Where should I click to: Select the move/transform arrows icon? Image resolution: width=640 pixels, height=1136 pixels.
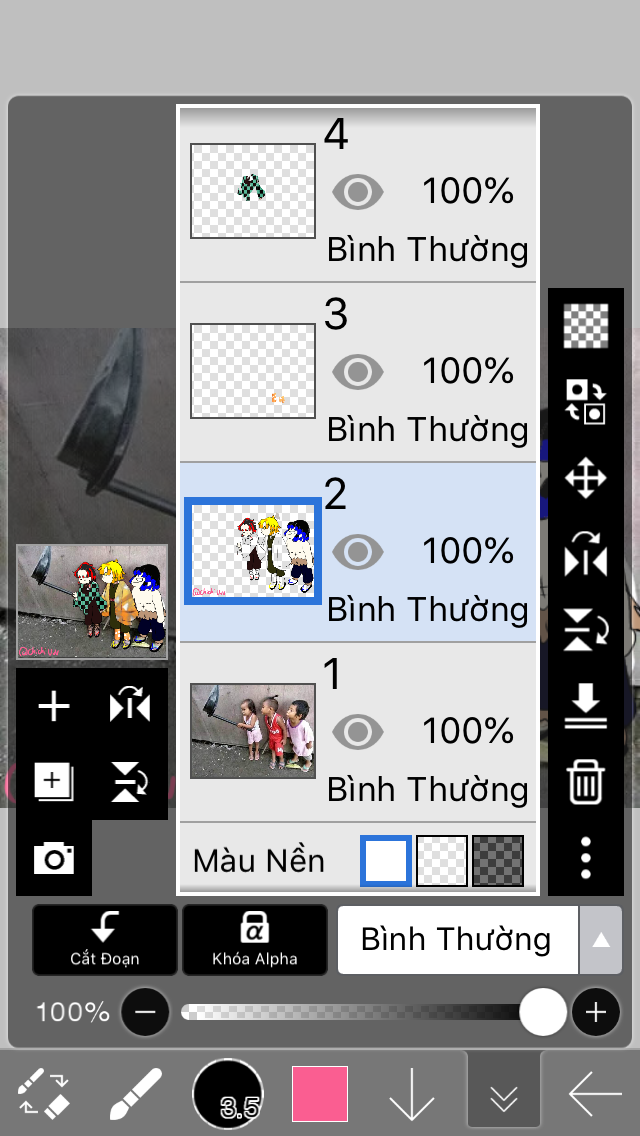coord(586,479)
